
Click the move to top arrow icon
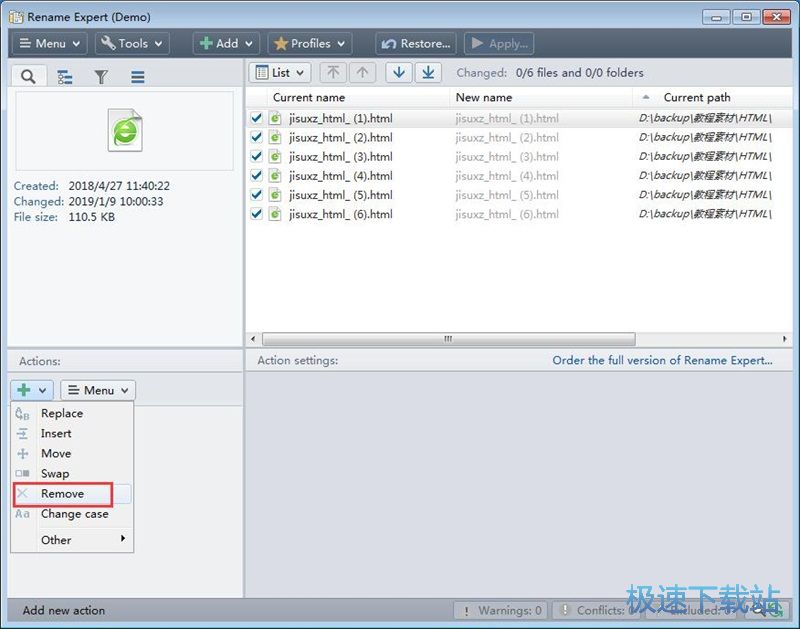(334, 73)
